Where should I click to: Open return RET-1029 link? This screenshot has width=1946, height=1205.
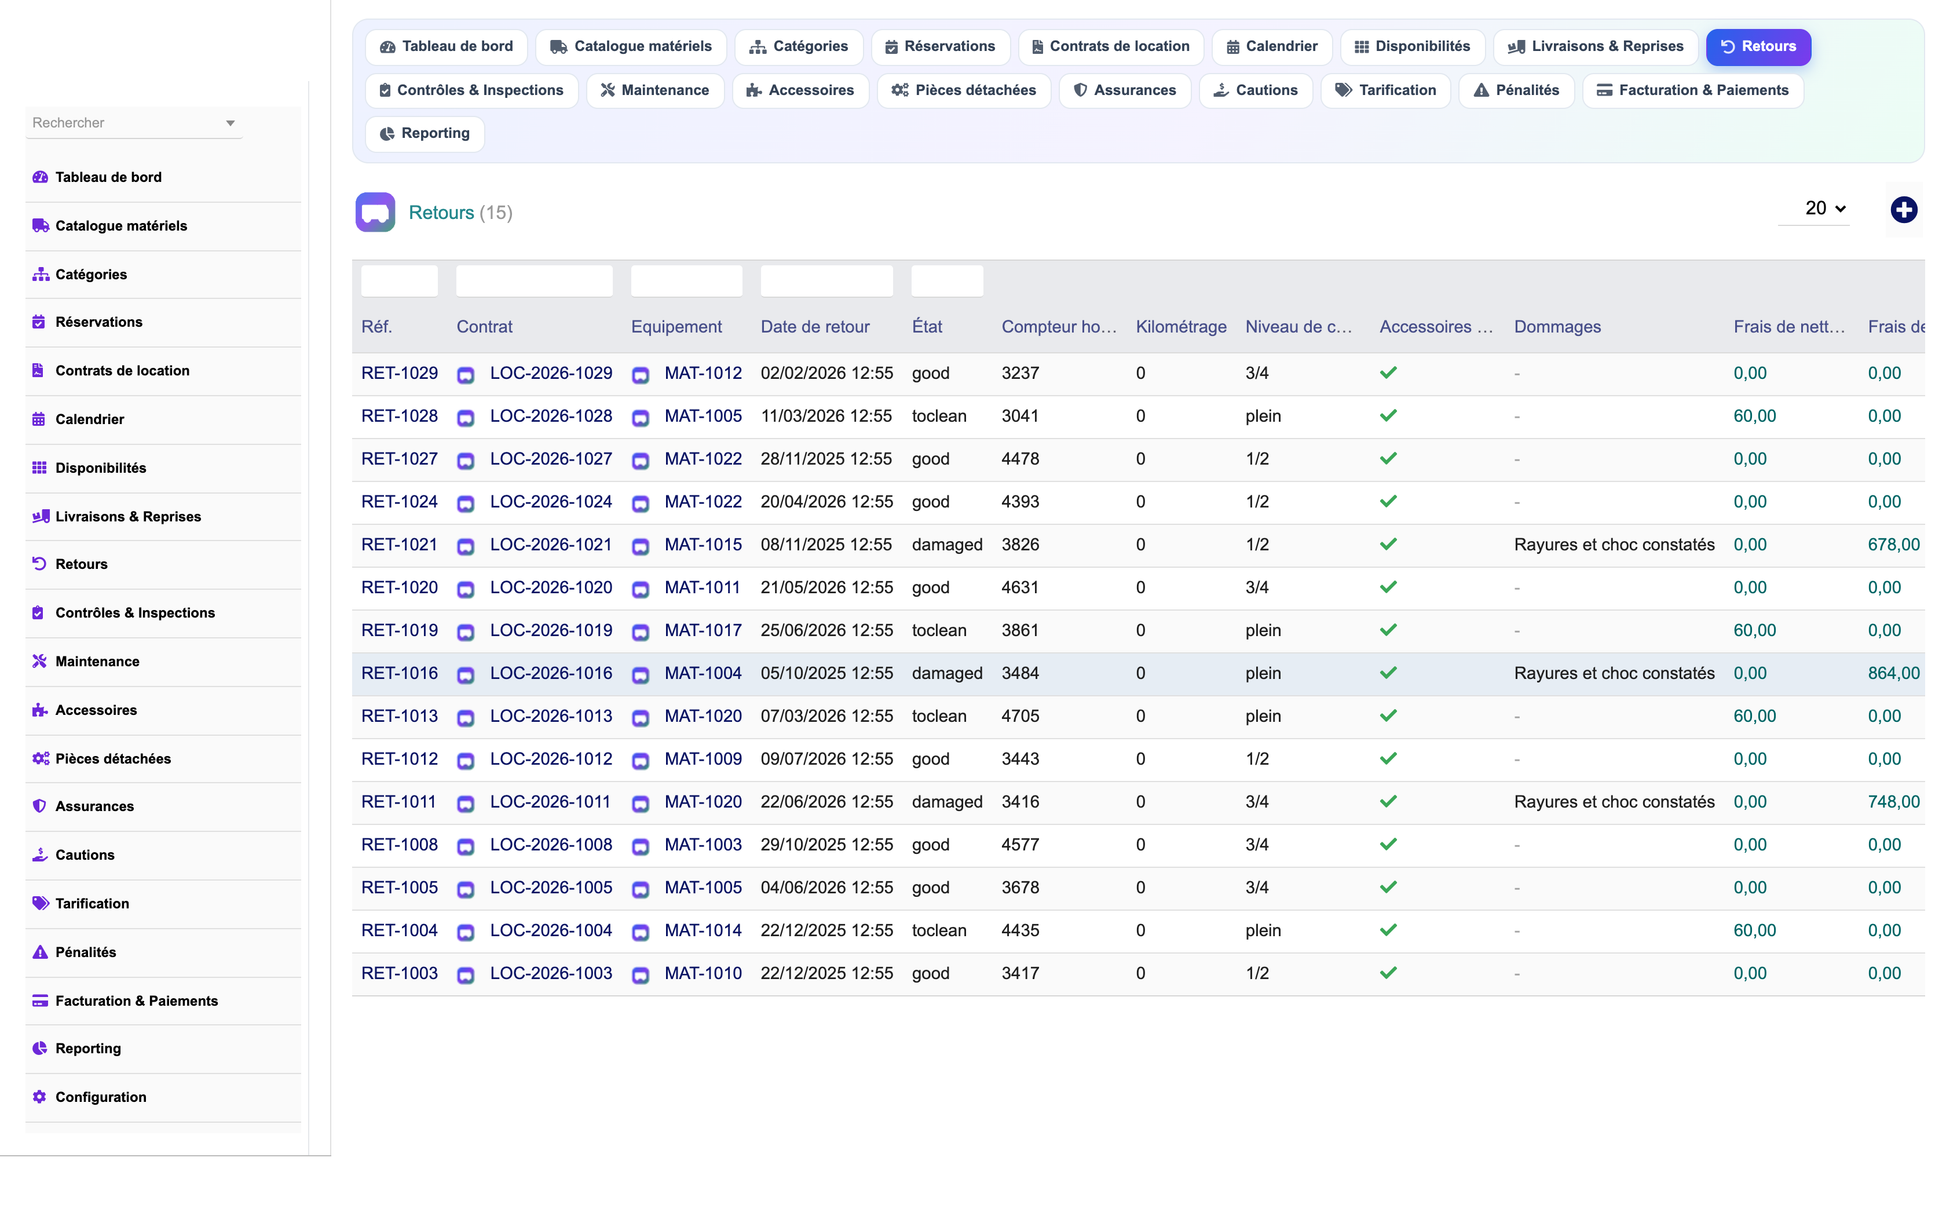coord(399,373)
